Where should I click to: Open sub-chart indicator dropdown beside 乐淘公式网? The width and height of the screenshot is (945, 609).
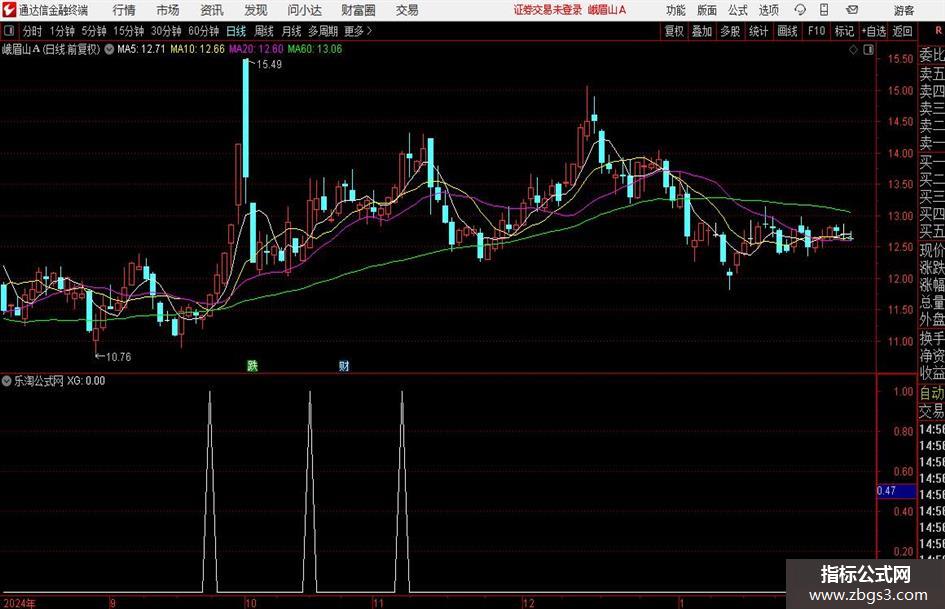point(7,381)
